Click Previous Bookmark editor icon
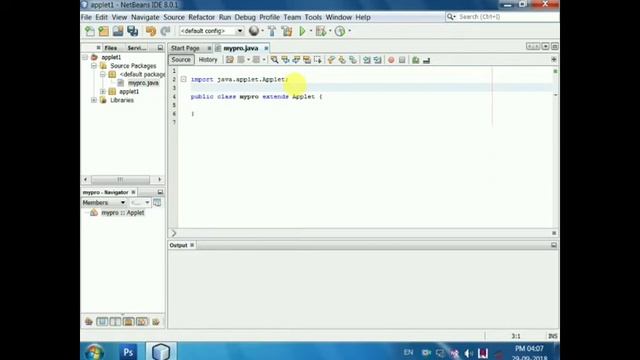This screenshot has height=360, width=640. (331, 60)
